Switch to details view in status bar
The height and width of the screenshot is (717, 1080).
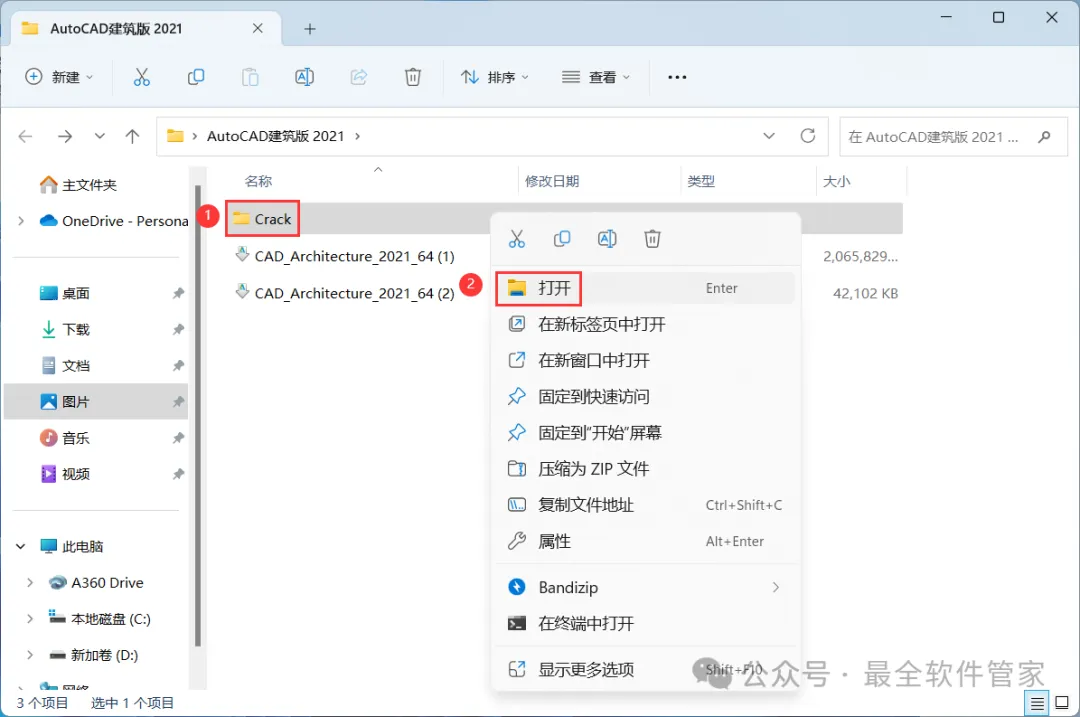1037,703
